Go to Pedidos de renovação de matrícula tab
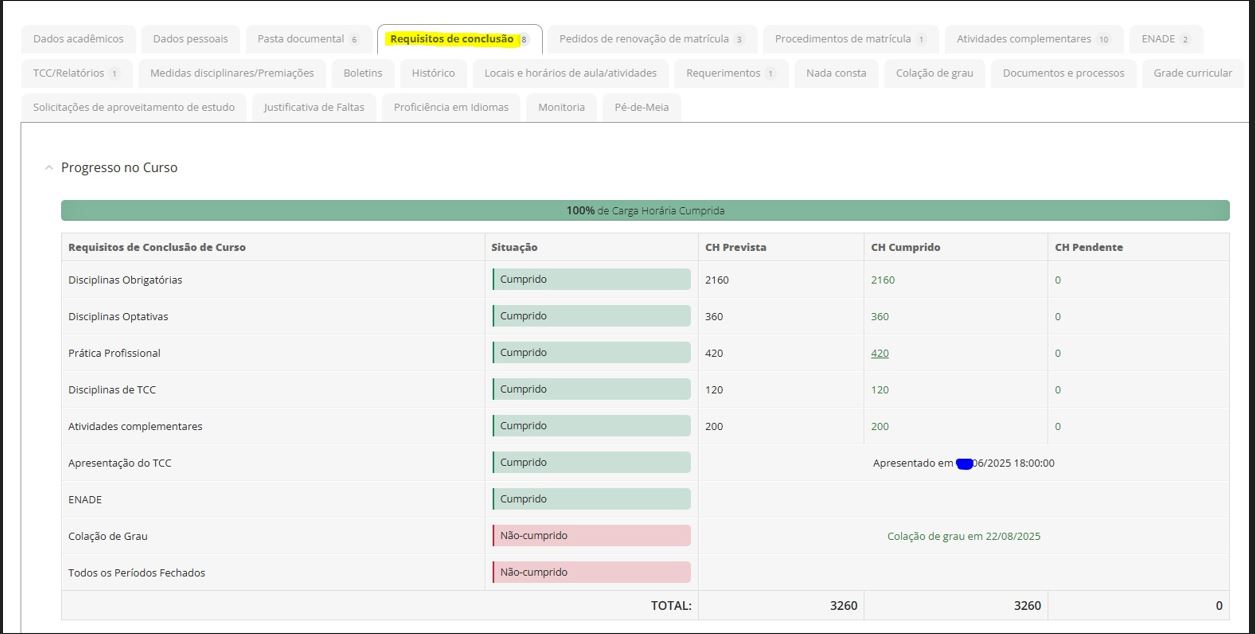 pyautogui.click(x=652, y=39)
